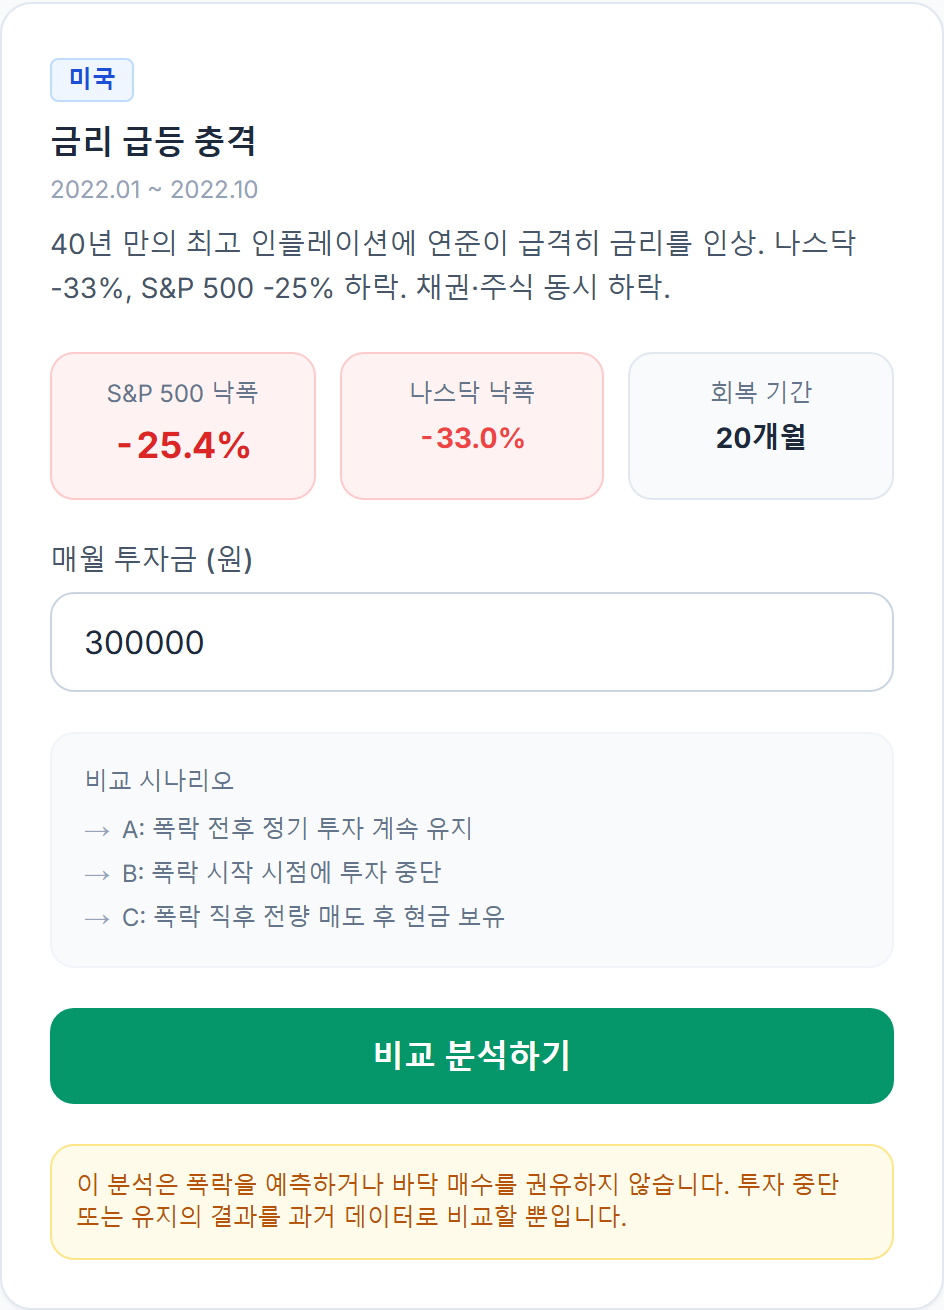This screenshot has width=944, height=1310.
Task: Click the 회복 기간 20개월 card
Action: (x=761, y=425)
